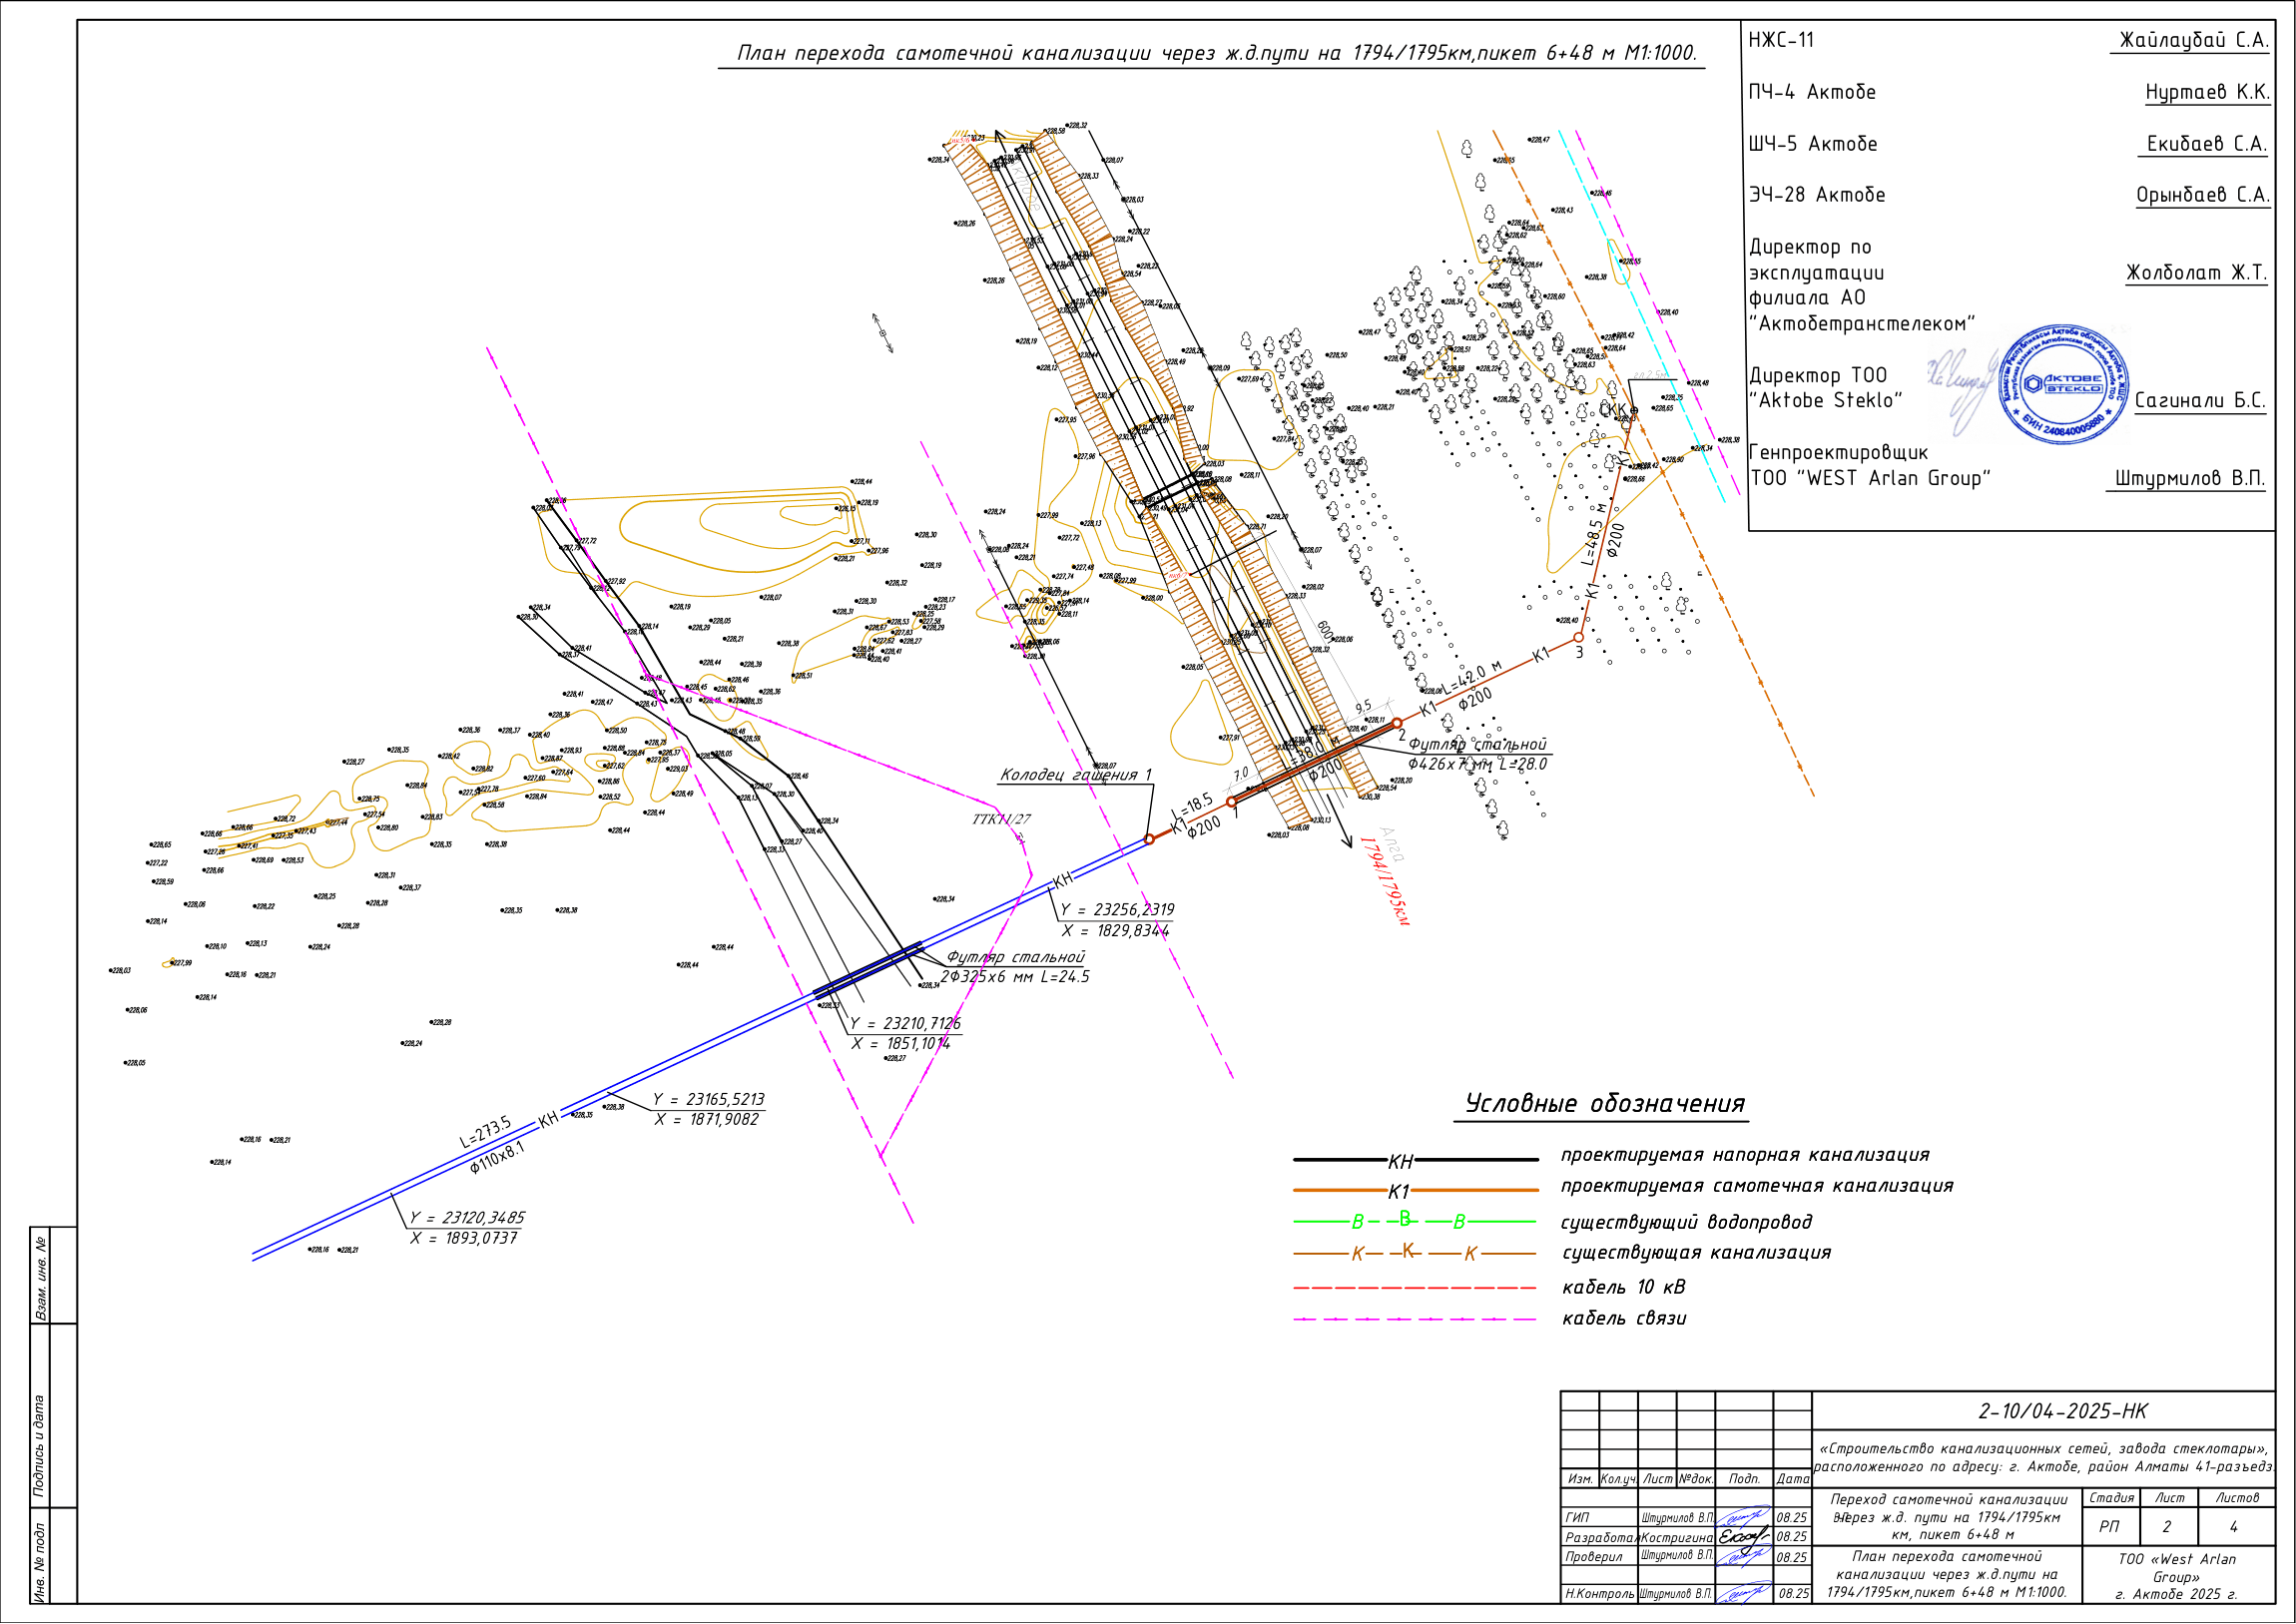The image size is (2296, 1624).
Task: Click the red dashed 10 кВ cable symbol
Action: pos(1416,1288)
